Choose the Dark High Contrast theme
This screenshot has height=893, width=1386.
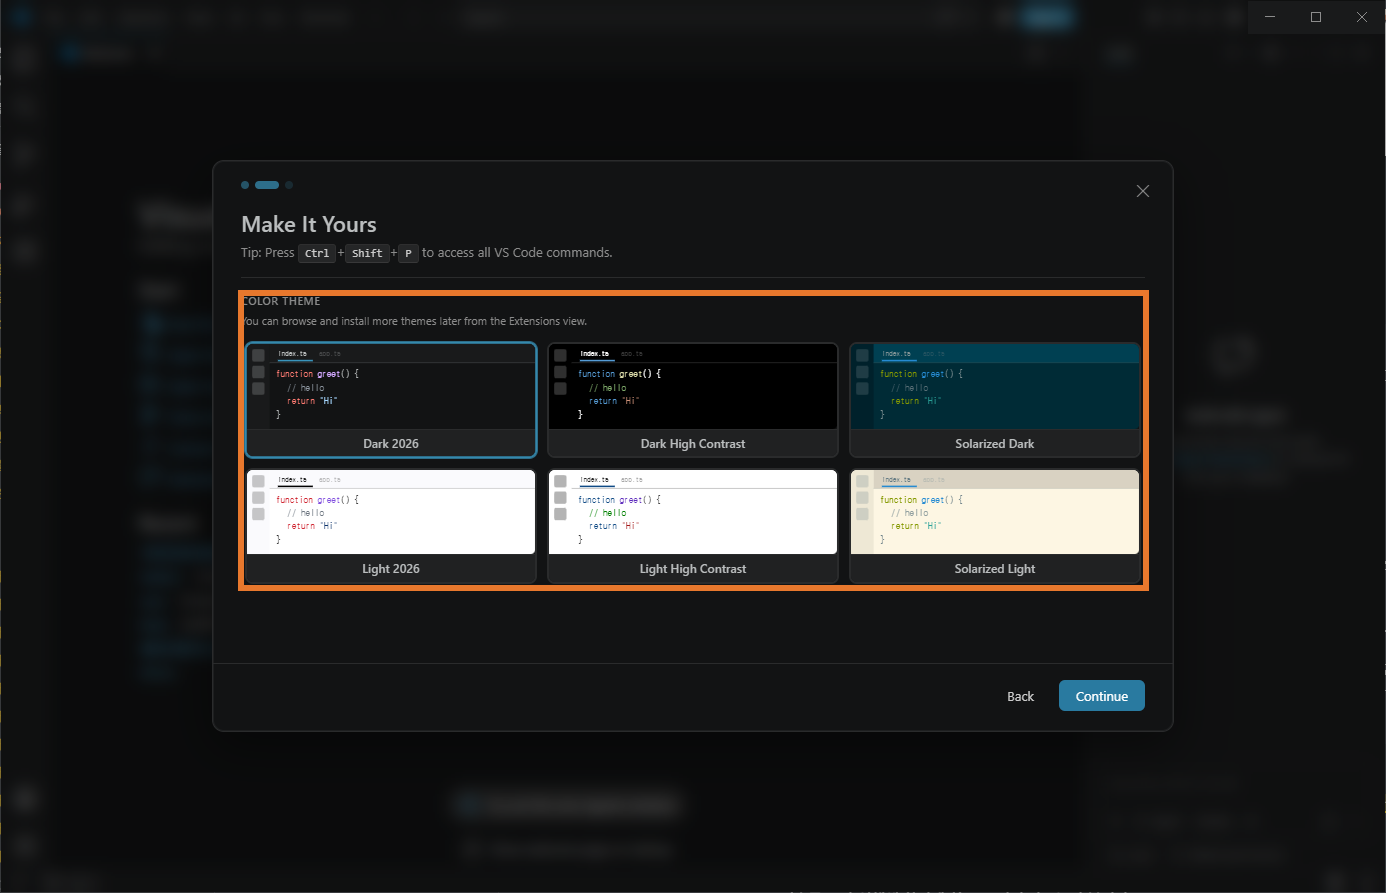click(x=693, y=400)
